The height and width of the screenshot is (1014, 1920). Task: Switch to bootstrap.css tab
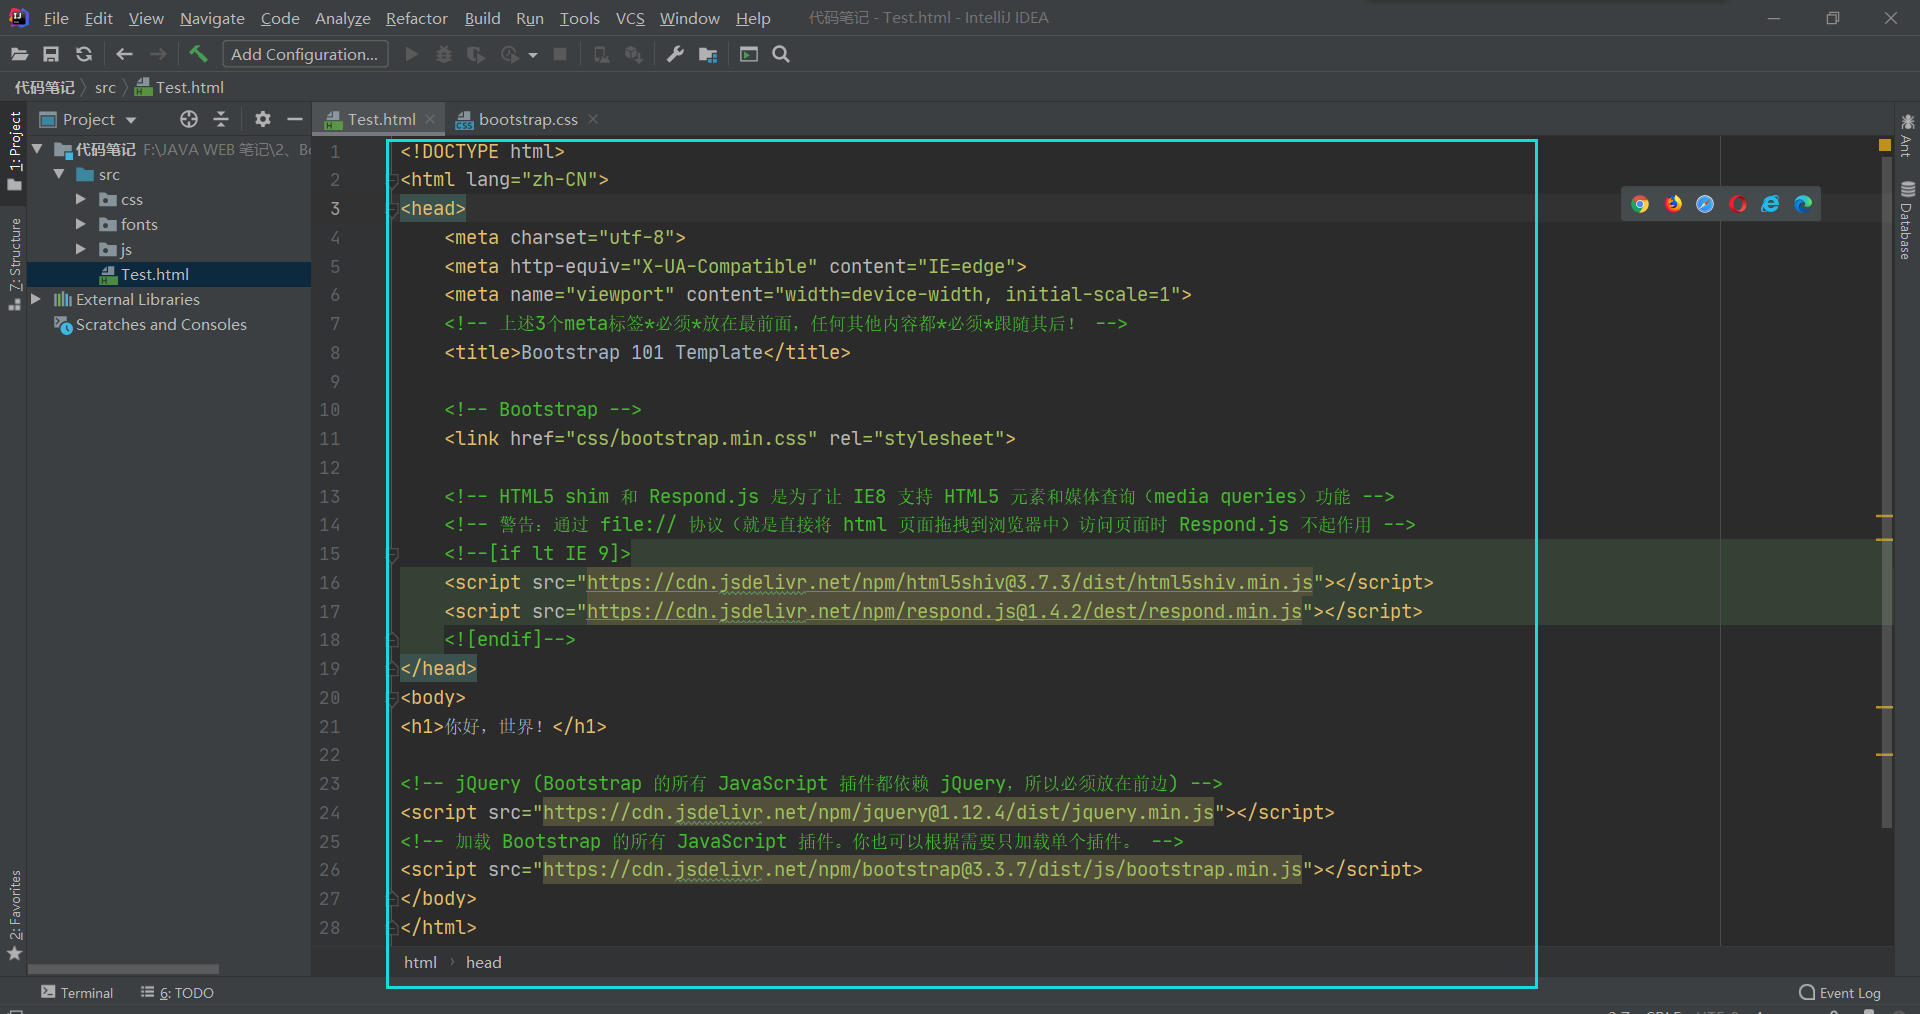pyautogui.click(x=528, y=119)
